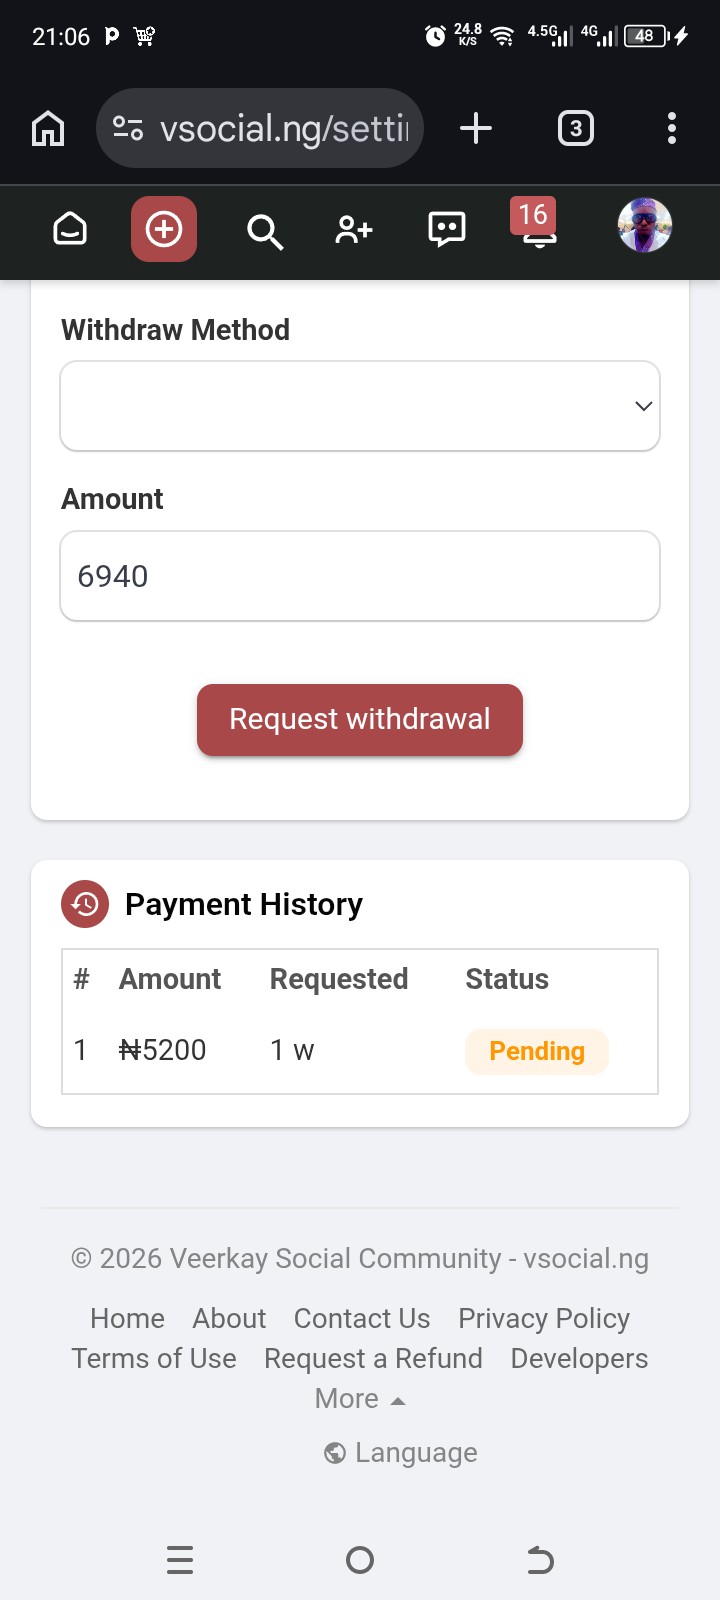Expand the Withdraw Method dropdown
720x1600 pixels.
[360, 406]
